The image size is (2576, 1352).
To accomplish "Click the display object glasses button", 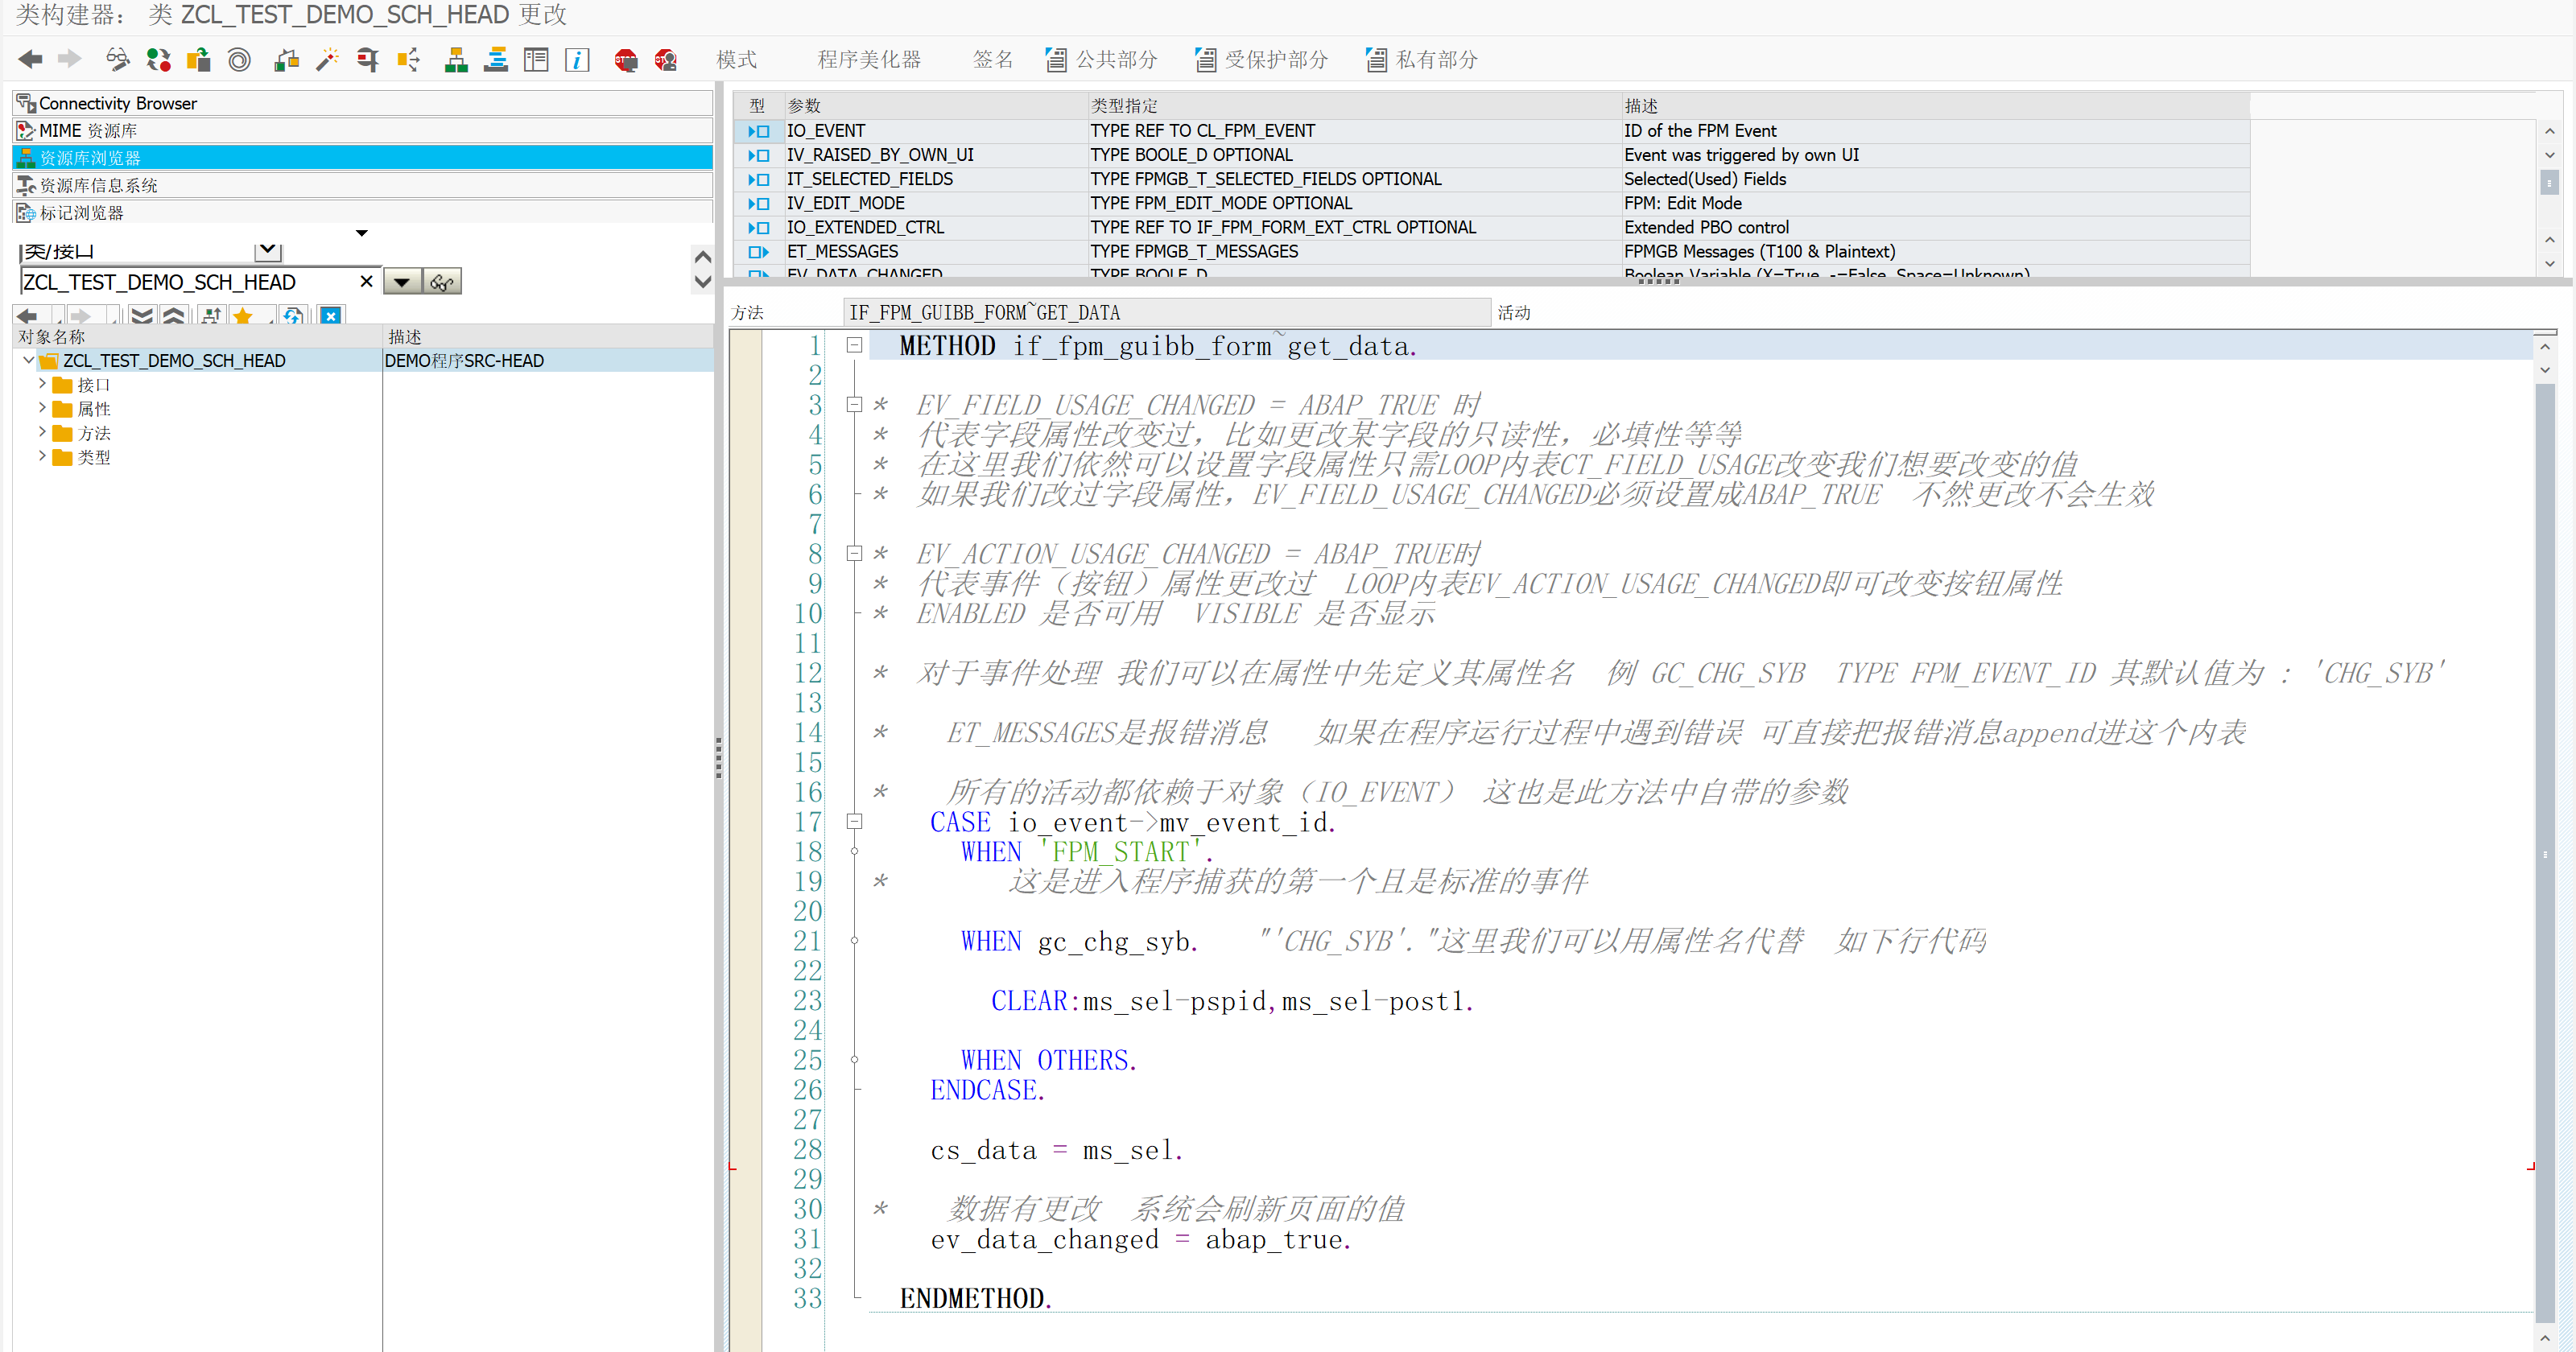I will click(x=441, y=282).
